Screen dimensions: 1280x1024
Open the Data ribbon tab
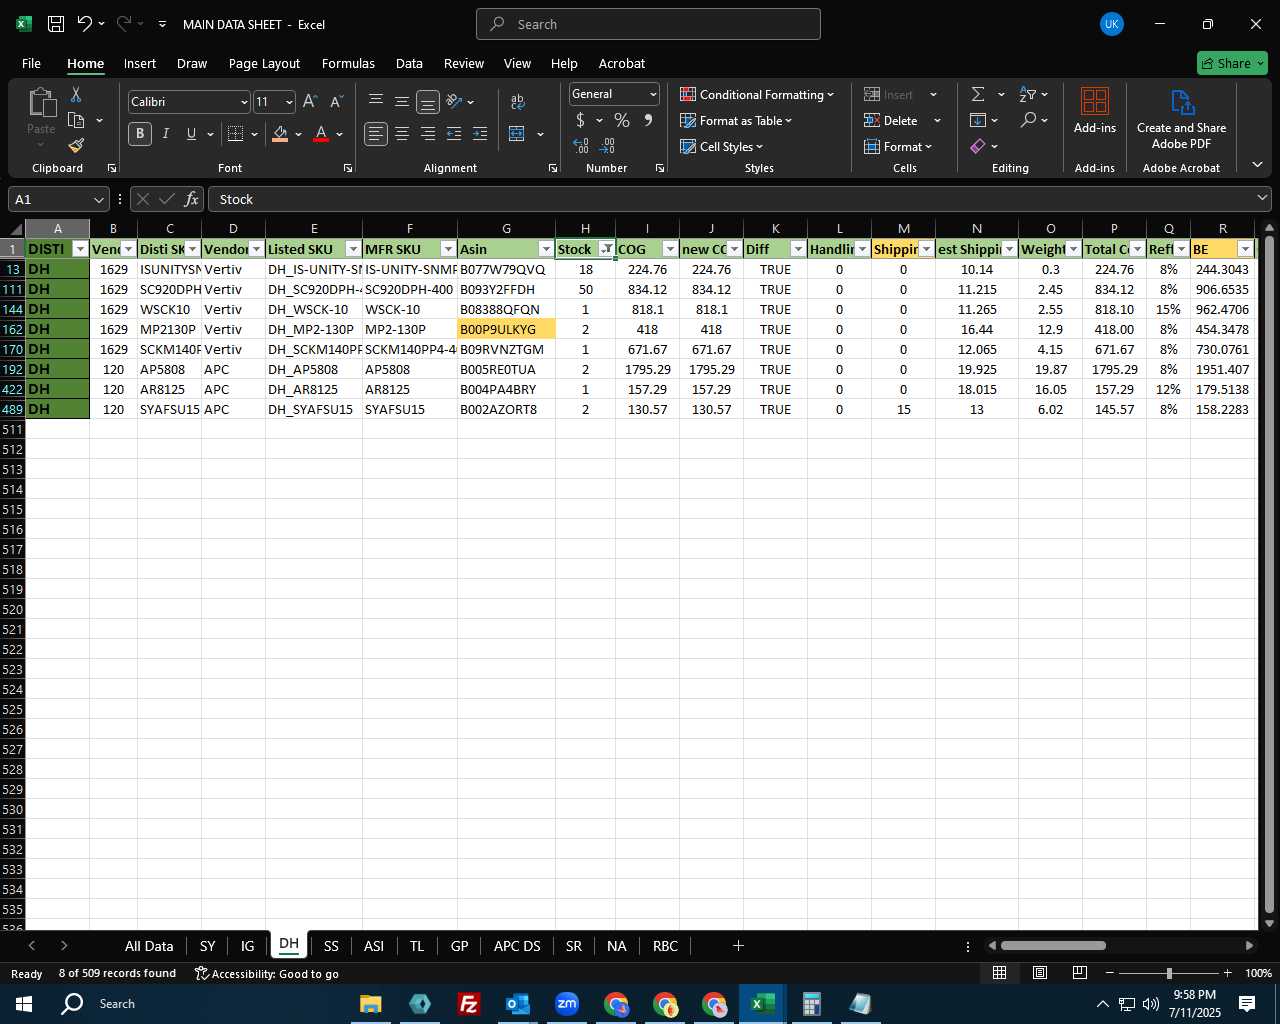click(409, 63)
